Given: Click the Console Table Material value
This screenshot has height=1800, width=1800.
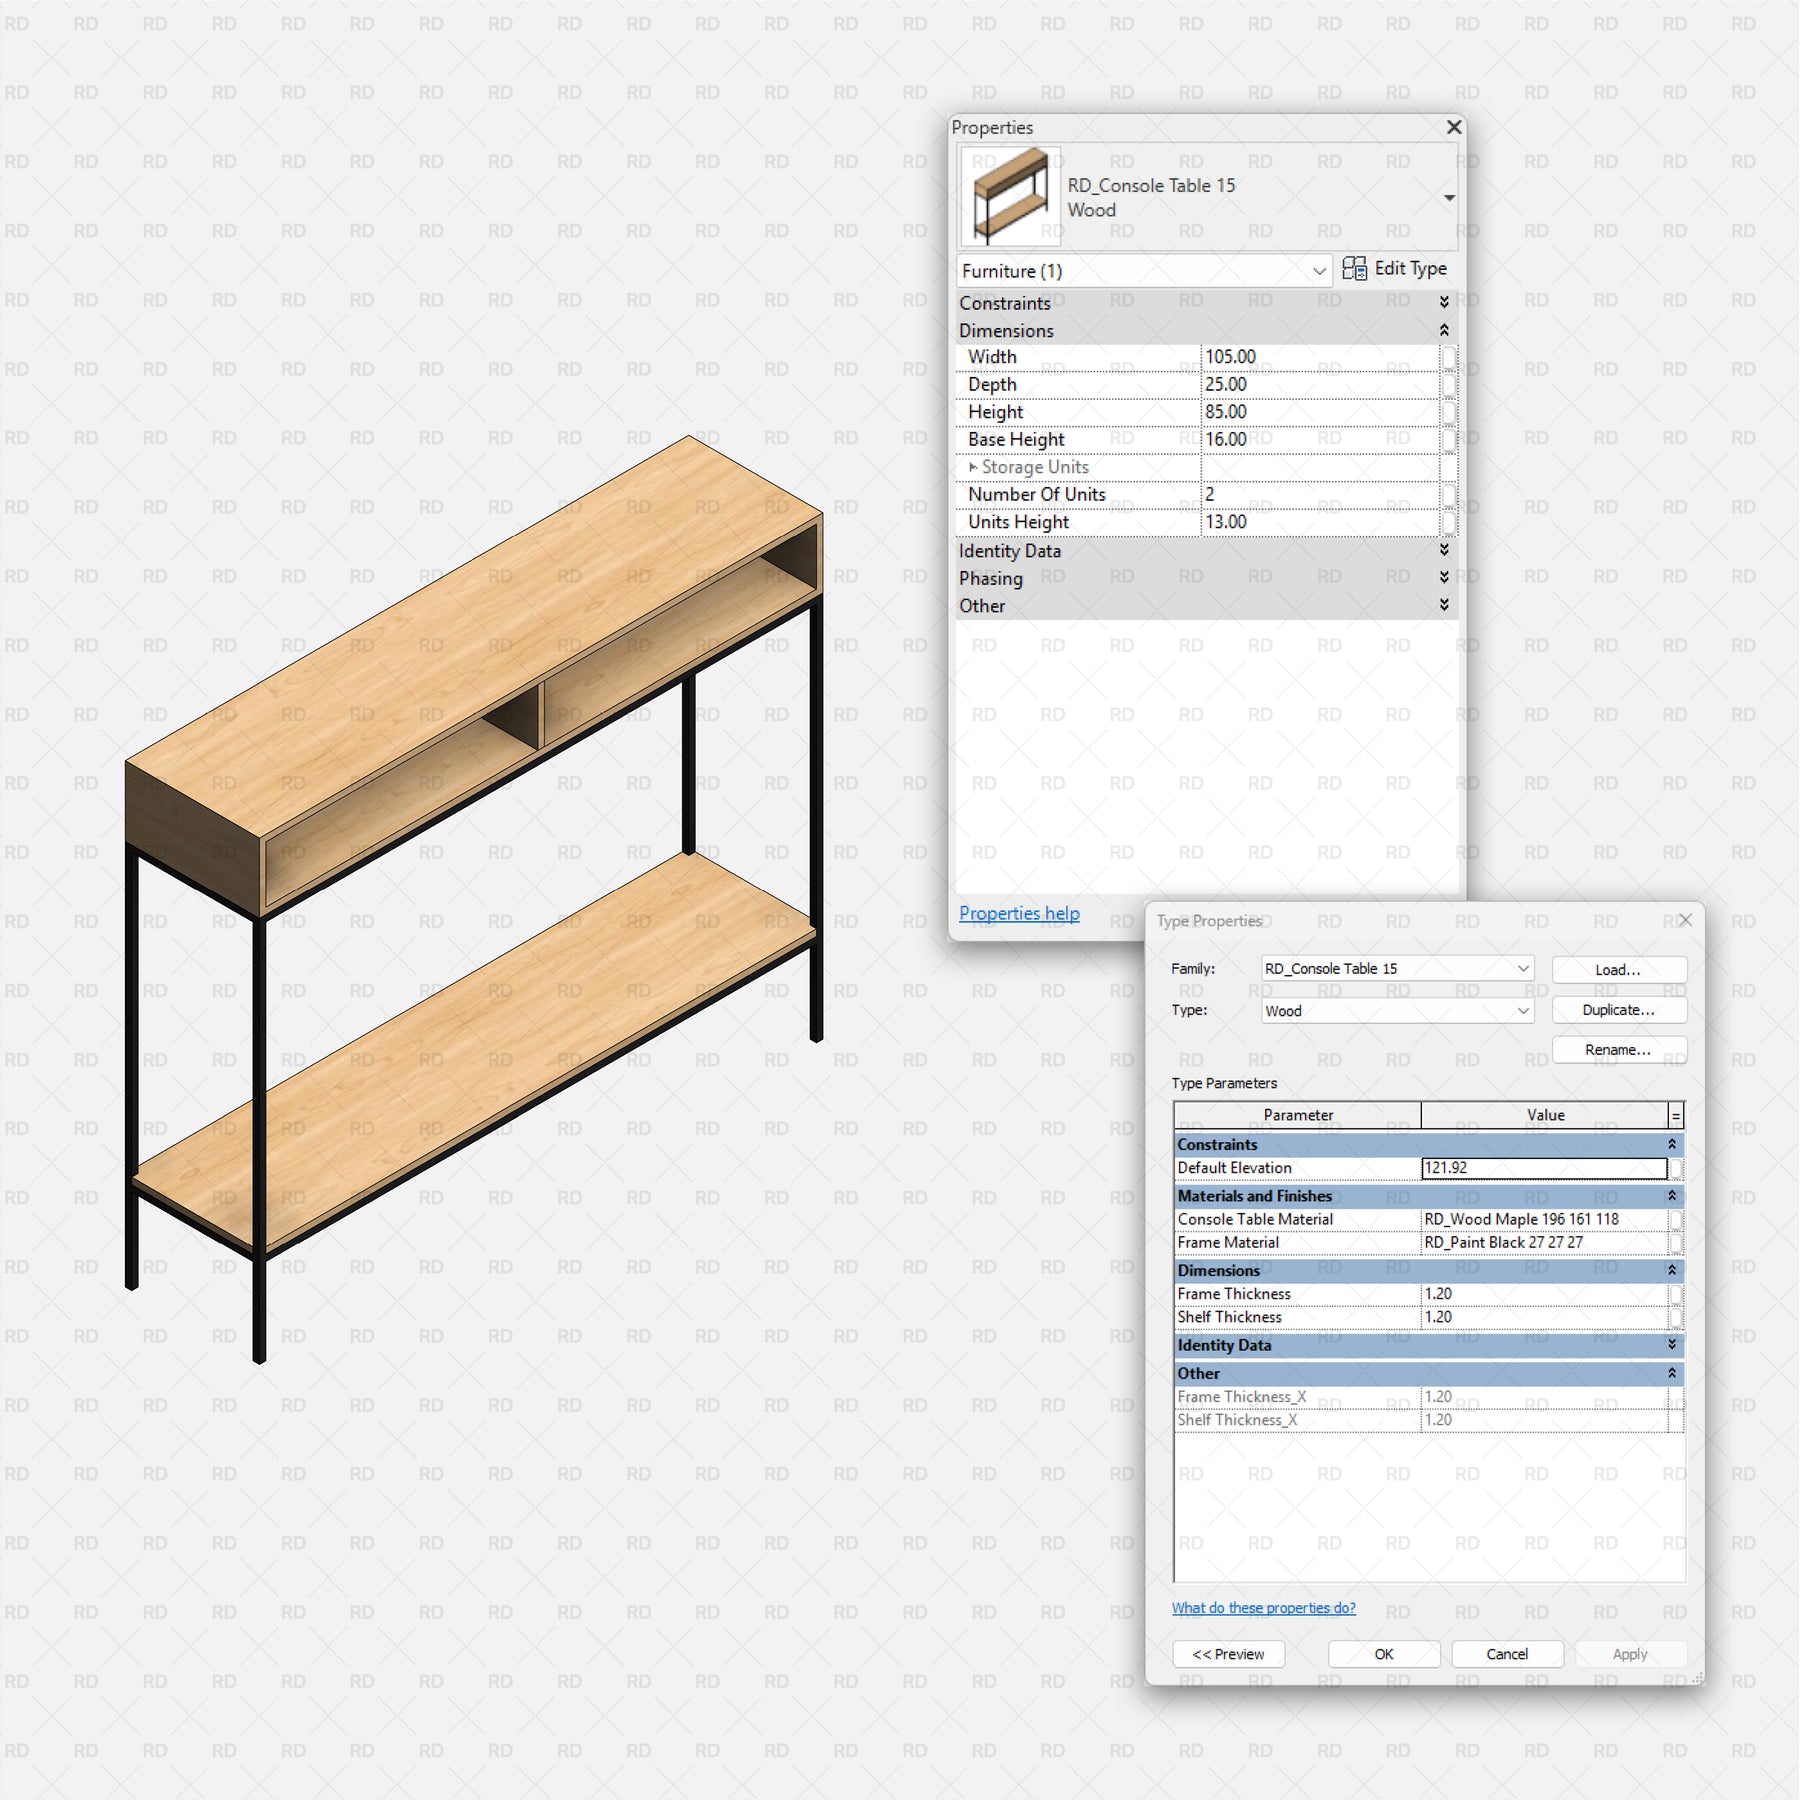Looking at the screenshot, I should pos(1543,1219).
